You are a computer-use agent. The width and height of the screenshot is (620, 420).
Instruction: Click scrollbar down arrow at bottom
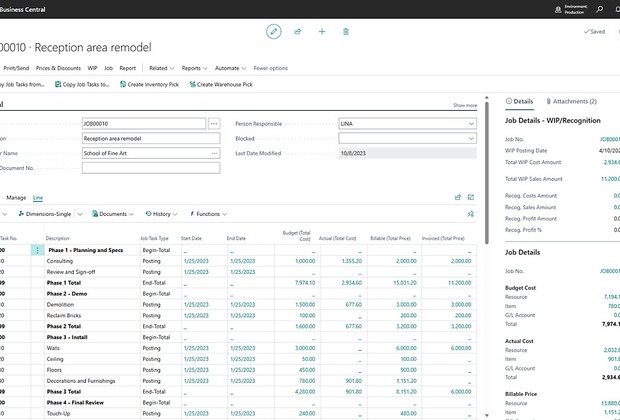487,415
